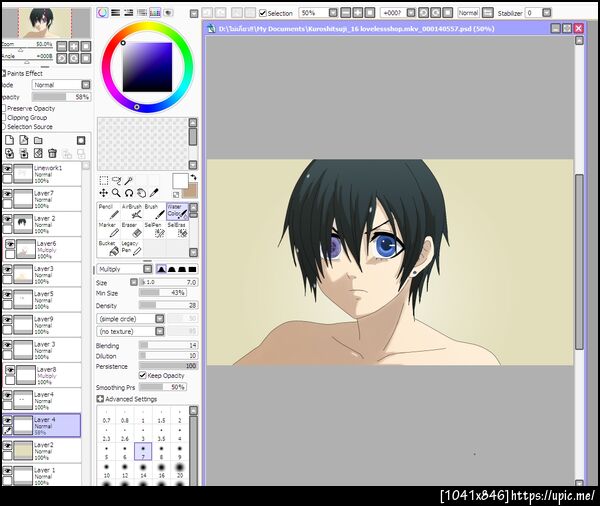
Task: Select the Layer 2 hair layer
Action: (42, 224)
